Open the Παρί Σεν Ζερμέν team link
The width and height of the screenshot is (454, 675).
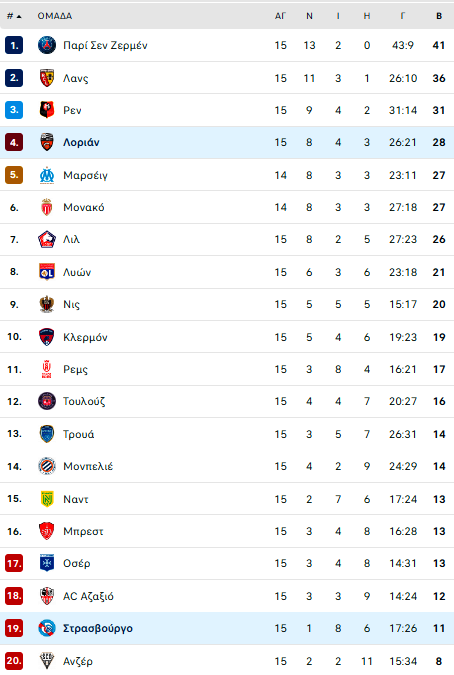(x=105, y=45)
